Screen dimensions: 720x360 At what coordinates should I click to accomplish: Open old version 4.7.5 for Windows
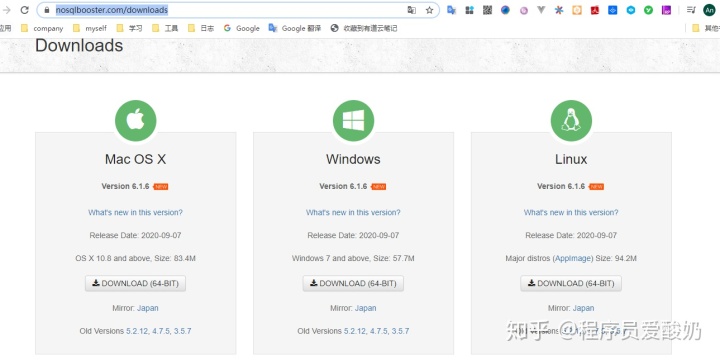point(379,331)
